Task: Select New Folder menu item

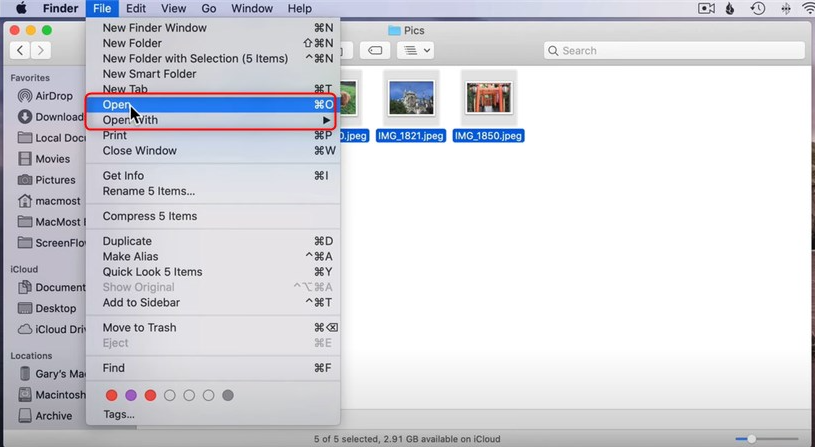Action: [x=213, y=43]
